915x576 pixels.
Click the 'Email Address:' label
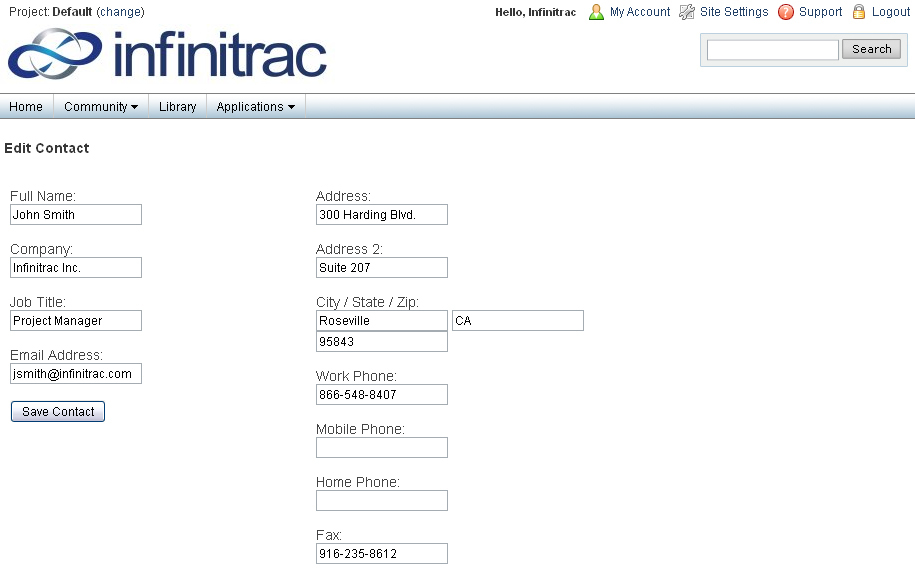click(x=56, y=355)
